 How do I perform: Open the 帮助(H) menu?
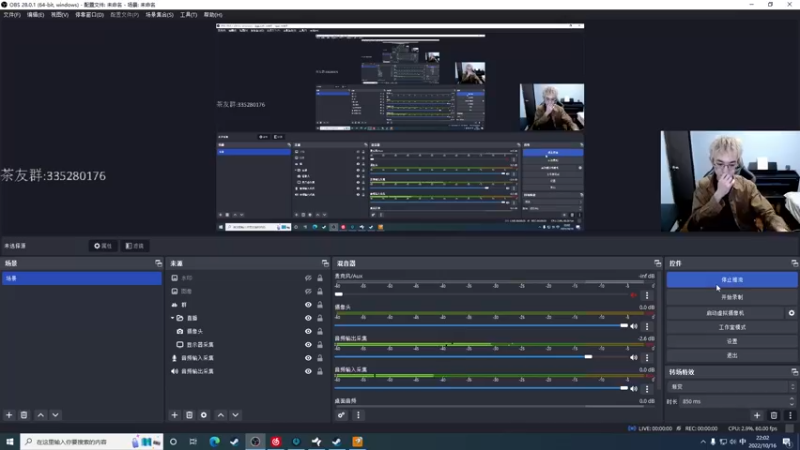pyautogui.click(x=213, y=15)
